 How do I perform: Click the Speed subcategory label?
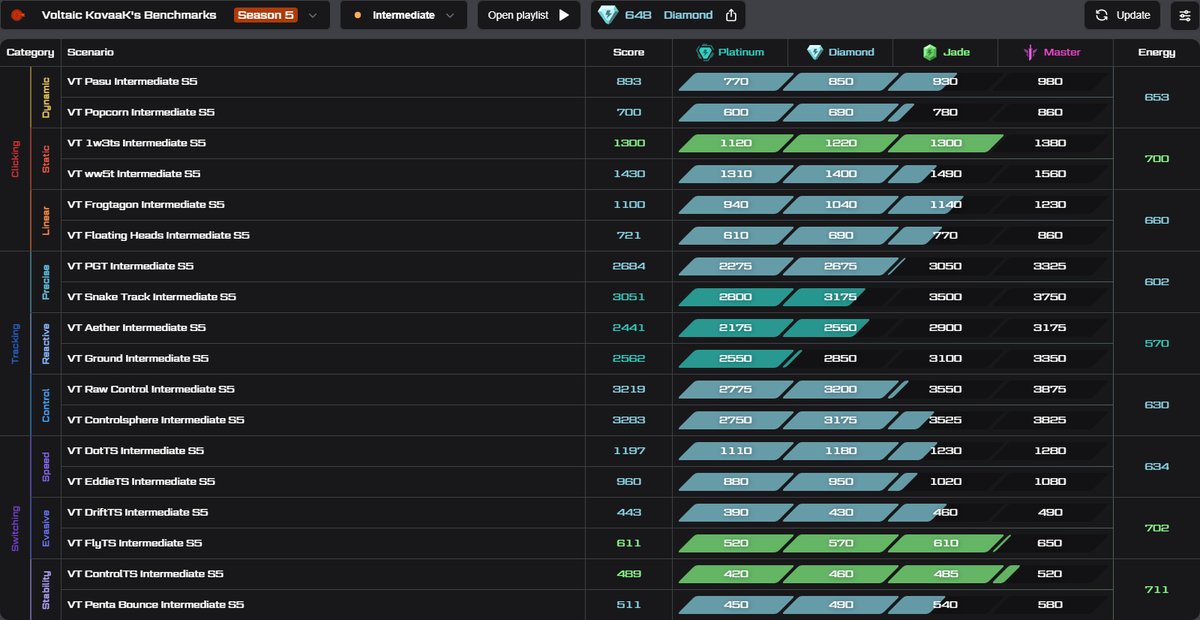[x=46, y=466]
